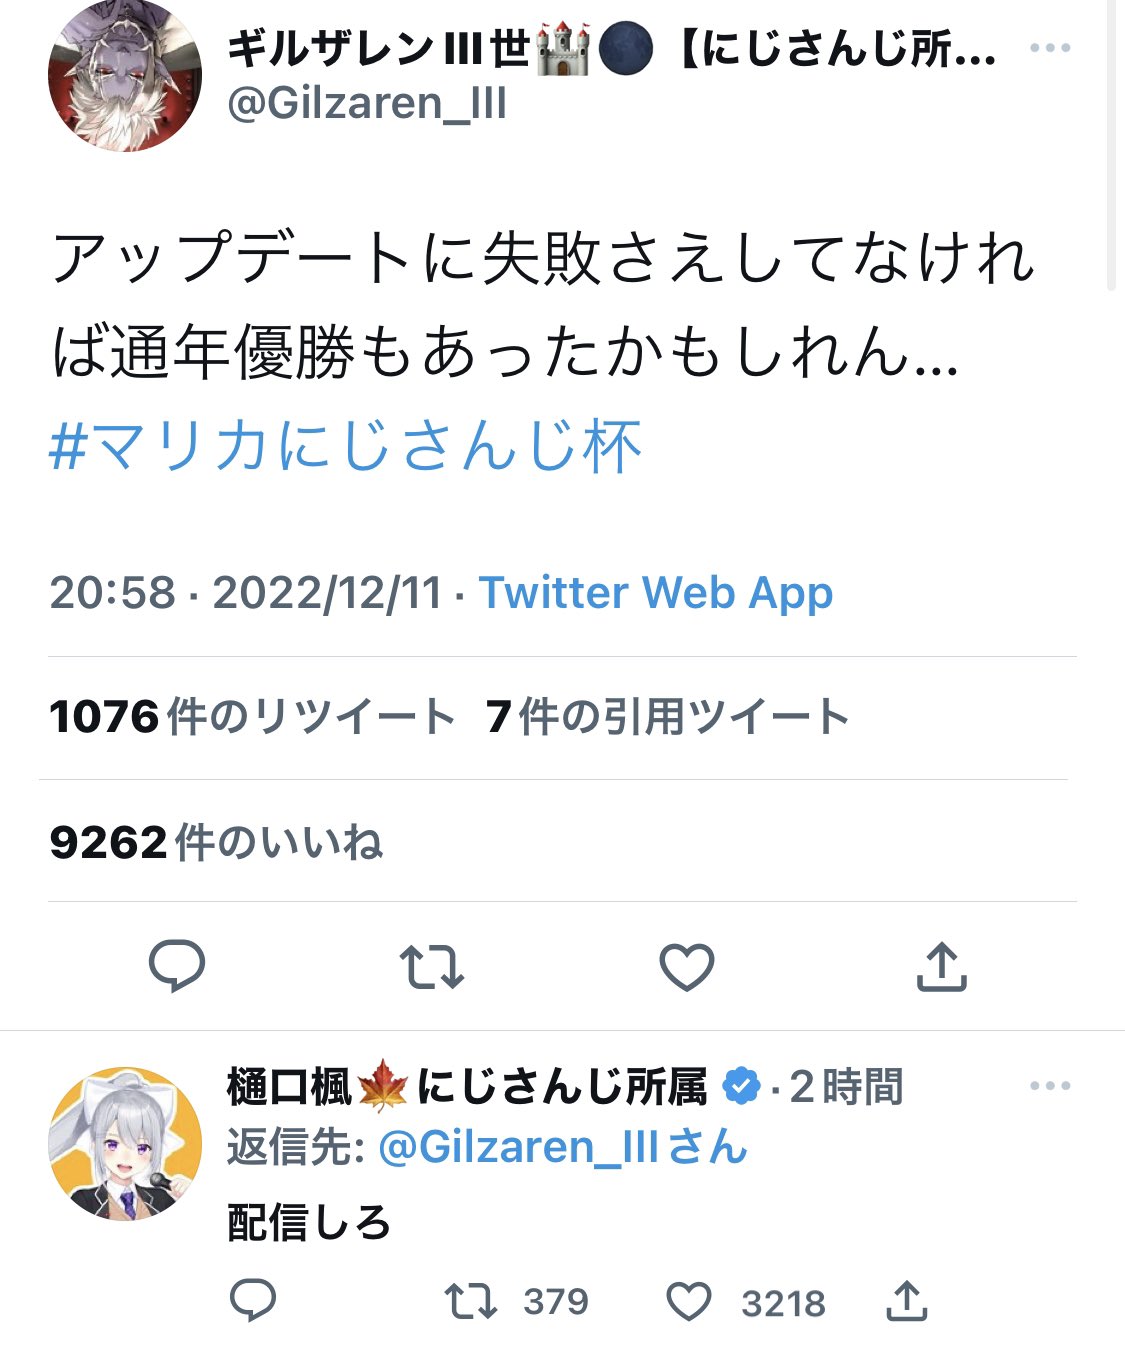1125x1361 pixels.
Task: Open 樋口楓 profile avatar
Action: [x=125, y=1144]
